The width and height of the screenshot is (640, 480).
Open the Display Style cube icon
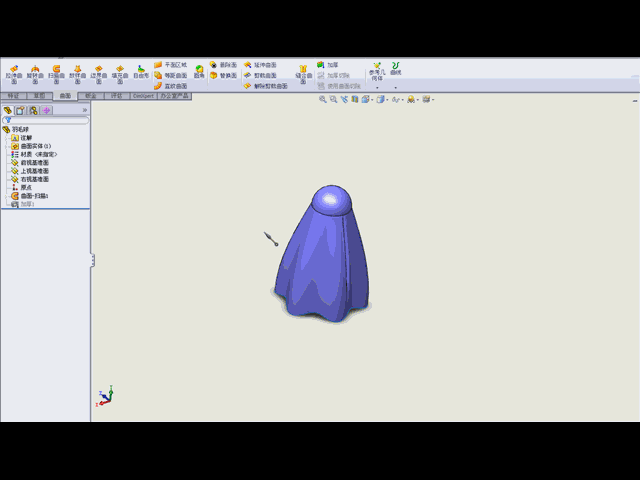click(x=380, y=99)
